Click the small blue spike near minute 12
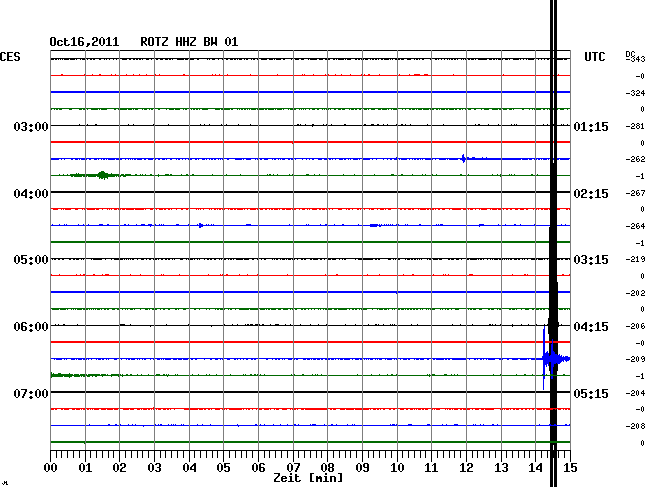650x494 pixels. 463,158
